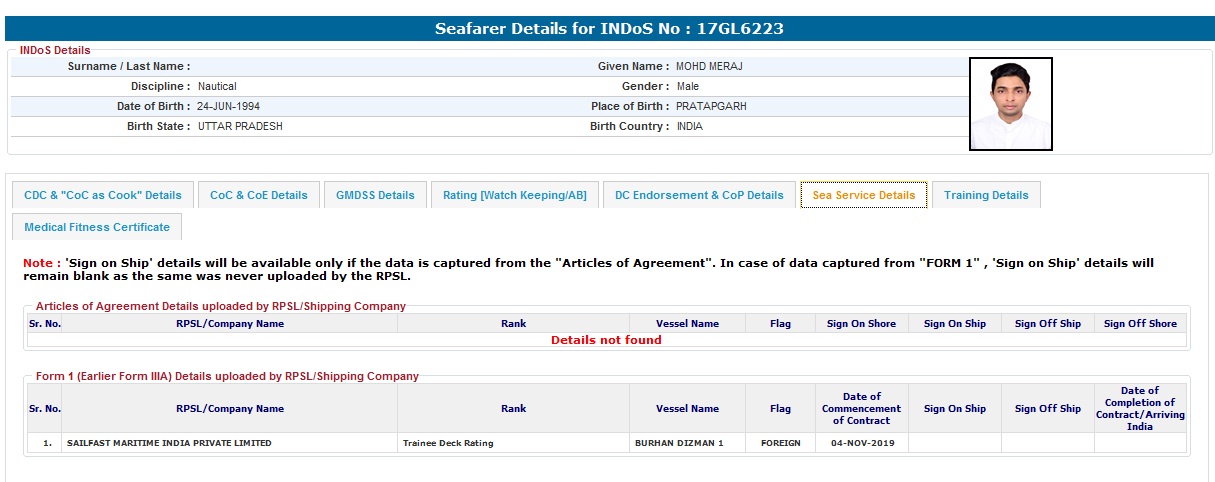1215x482 pixels.
Task: Click the date of birth value 24-JUN-1994
Action: coord(228,106)
